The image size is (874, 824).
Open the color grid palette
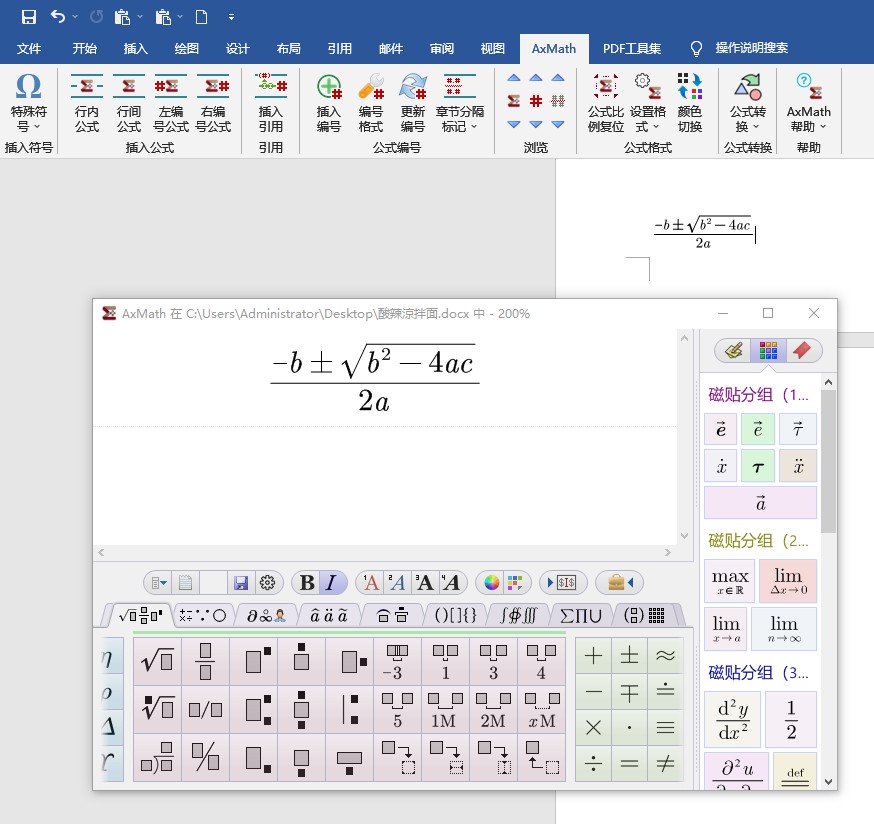(x=516, y=583)
